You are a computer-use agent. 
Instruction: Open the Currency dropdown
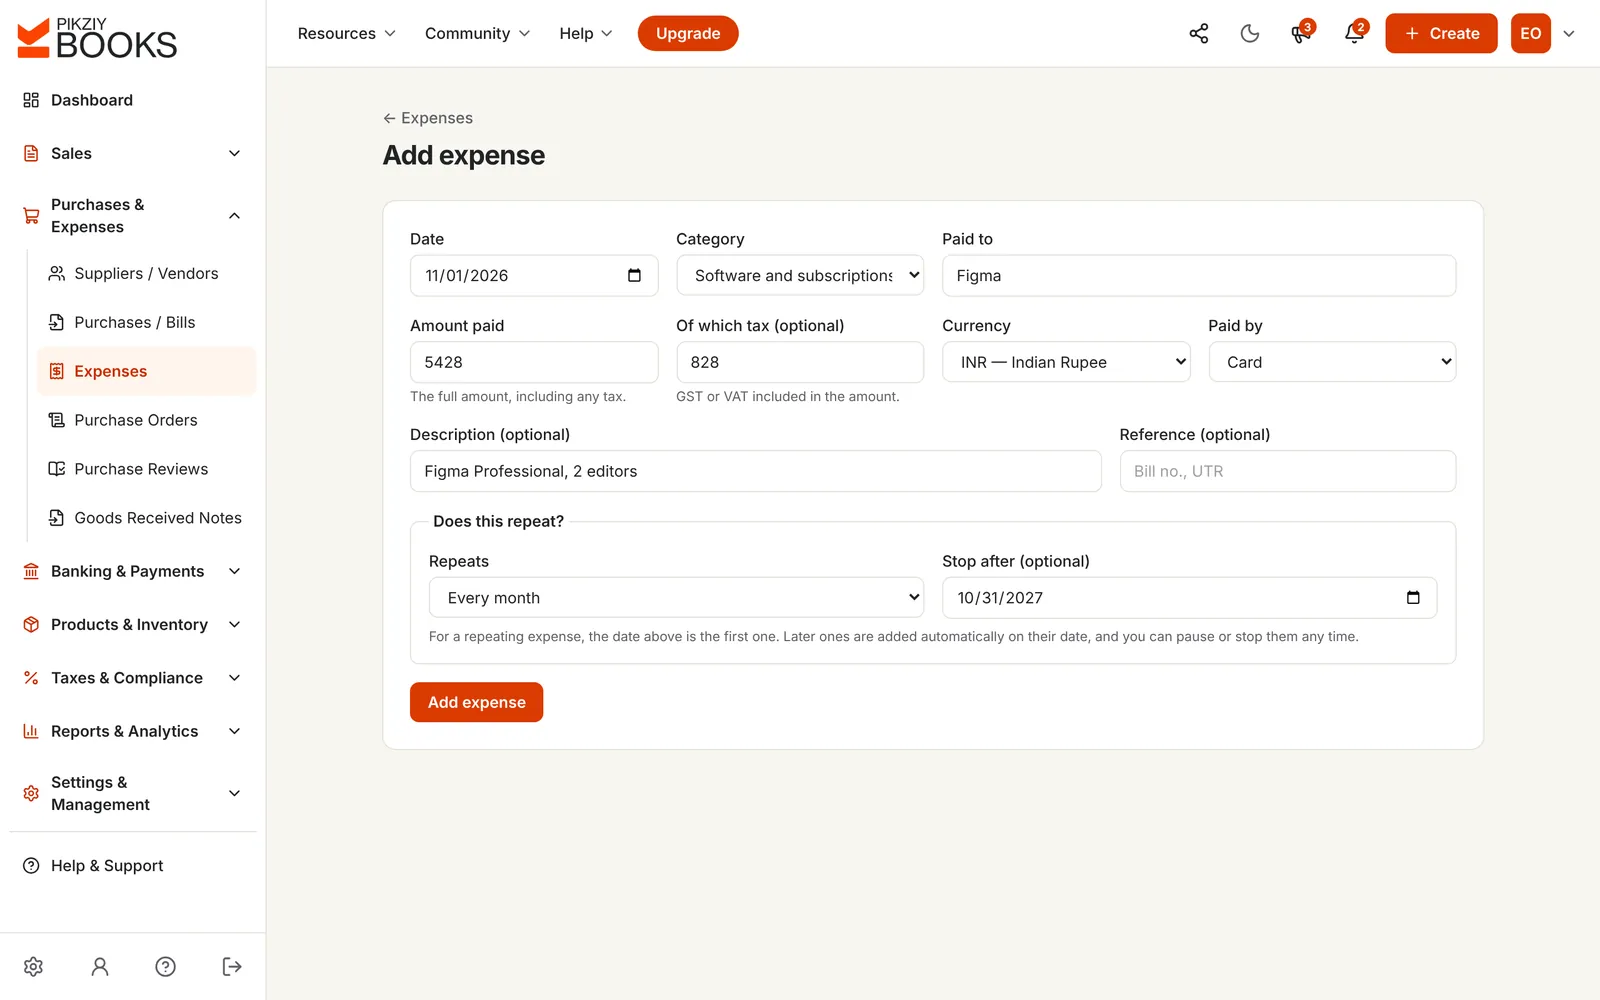1066,362
